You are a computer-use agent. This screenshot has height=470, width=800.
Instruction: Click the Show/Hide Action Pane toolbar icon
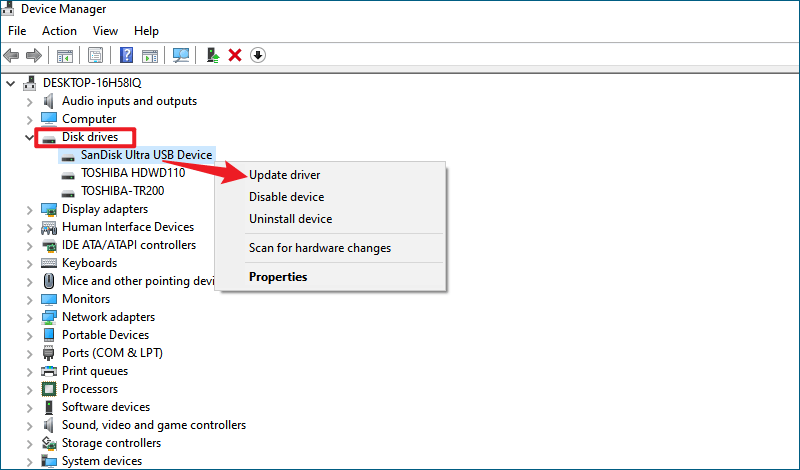coord(150,55)
